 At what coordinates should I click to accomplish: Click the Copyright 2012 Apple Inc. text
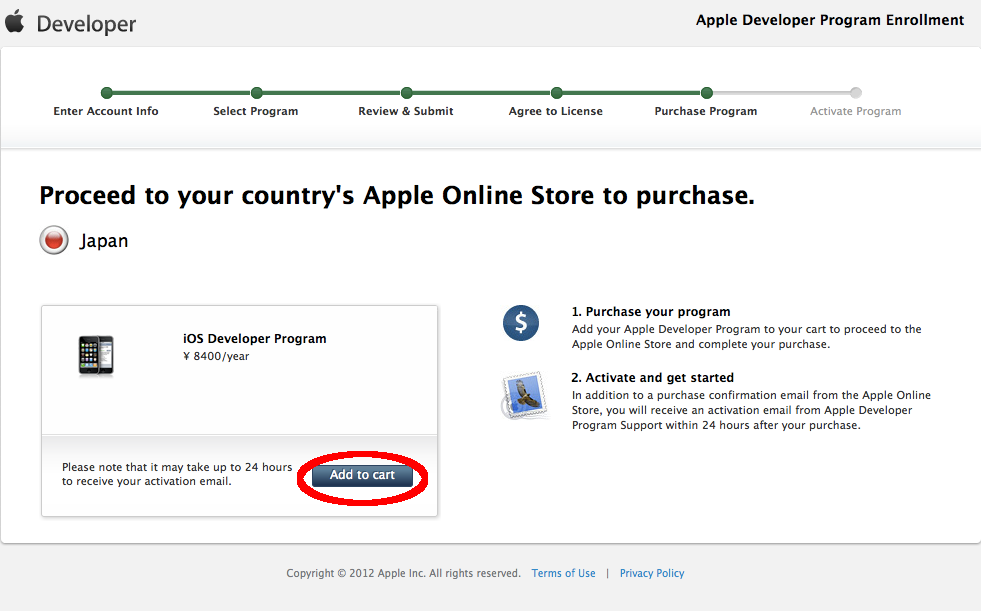coord(404,573)
